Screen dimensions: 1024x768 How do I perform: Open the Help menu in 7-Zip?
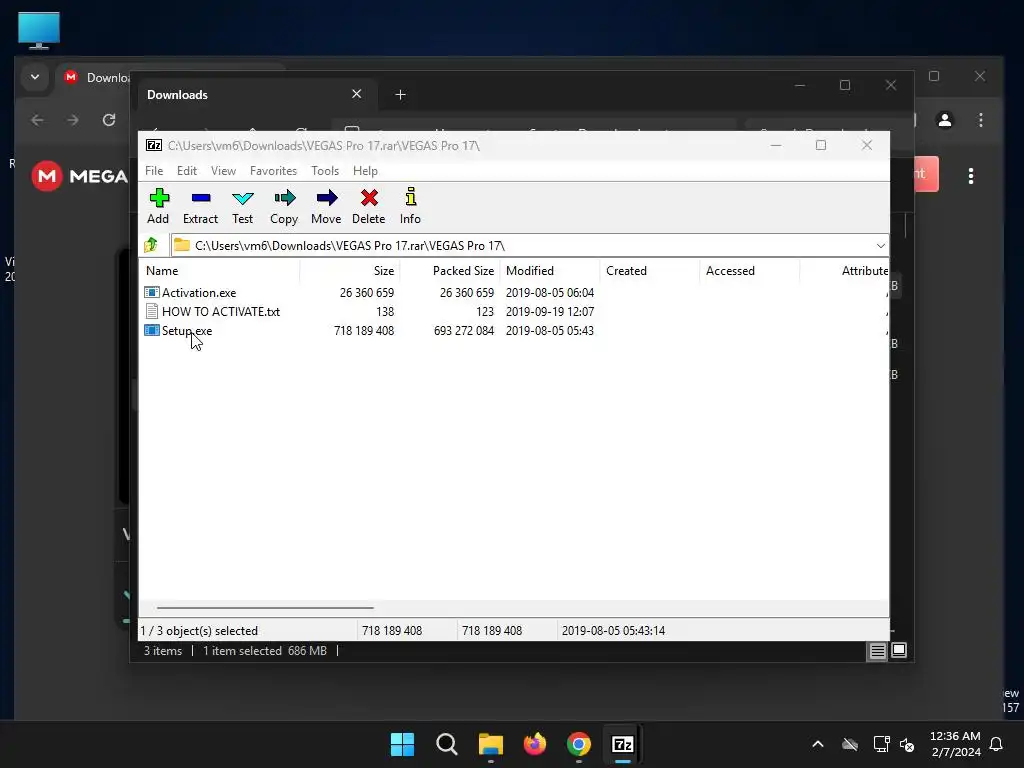(365, 170)
